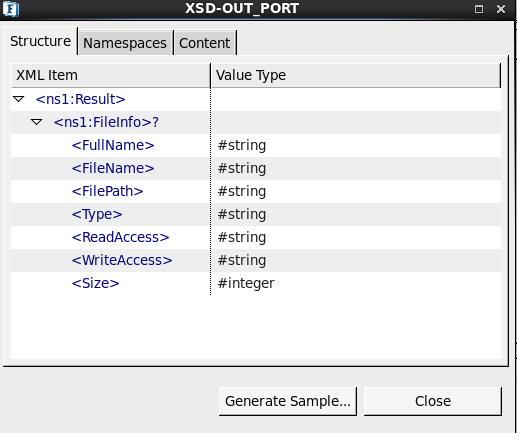
Task: Switch to the Namespaces tab
Action: coord(125,43)
